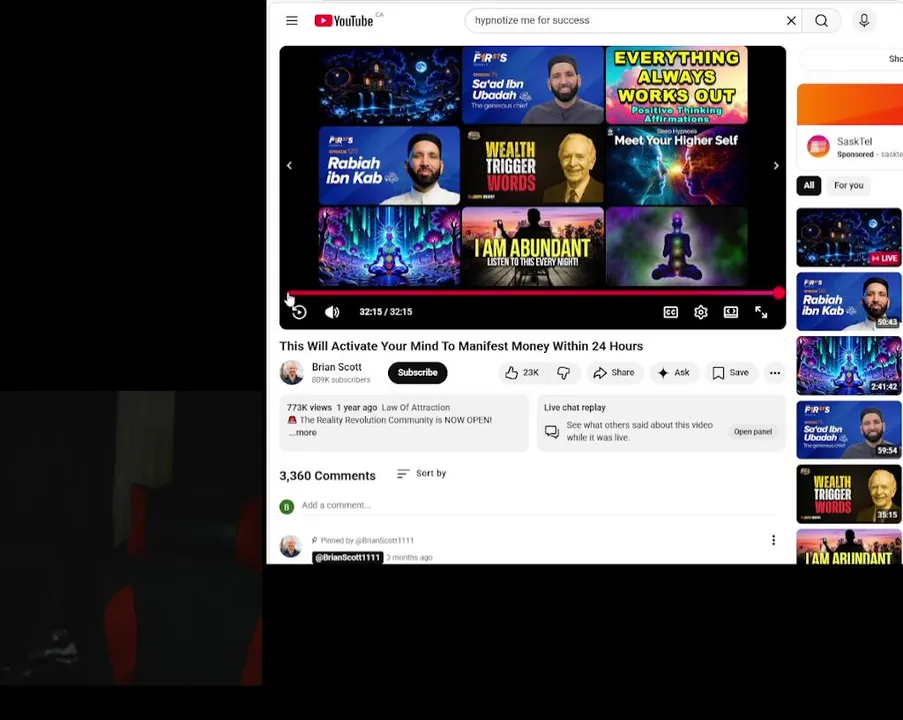The image size is (903, 720).
Task: Open endscreen video 'Wealth Trigger Words'
Action: click(x=533, y=166)
